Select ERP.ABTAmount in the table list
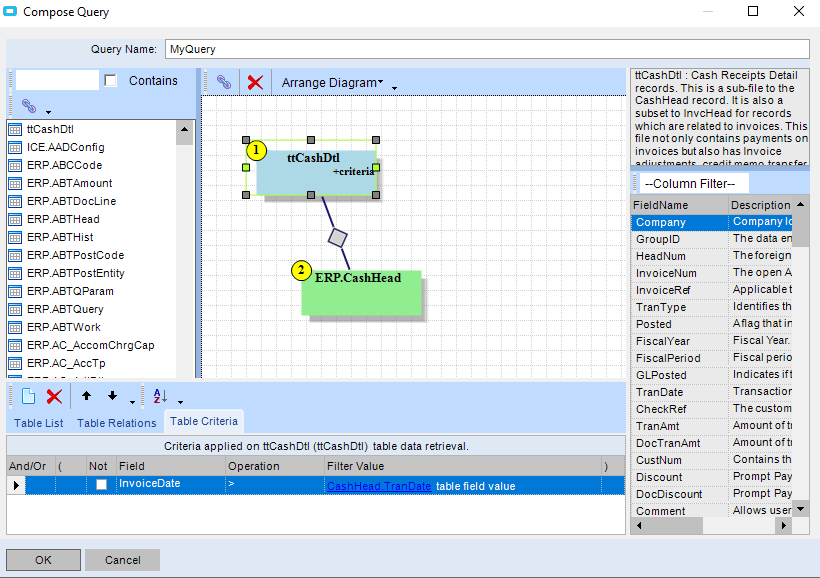Screen dimensions: 820x578 (x=70, y=183)
